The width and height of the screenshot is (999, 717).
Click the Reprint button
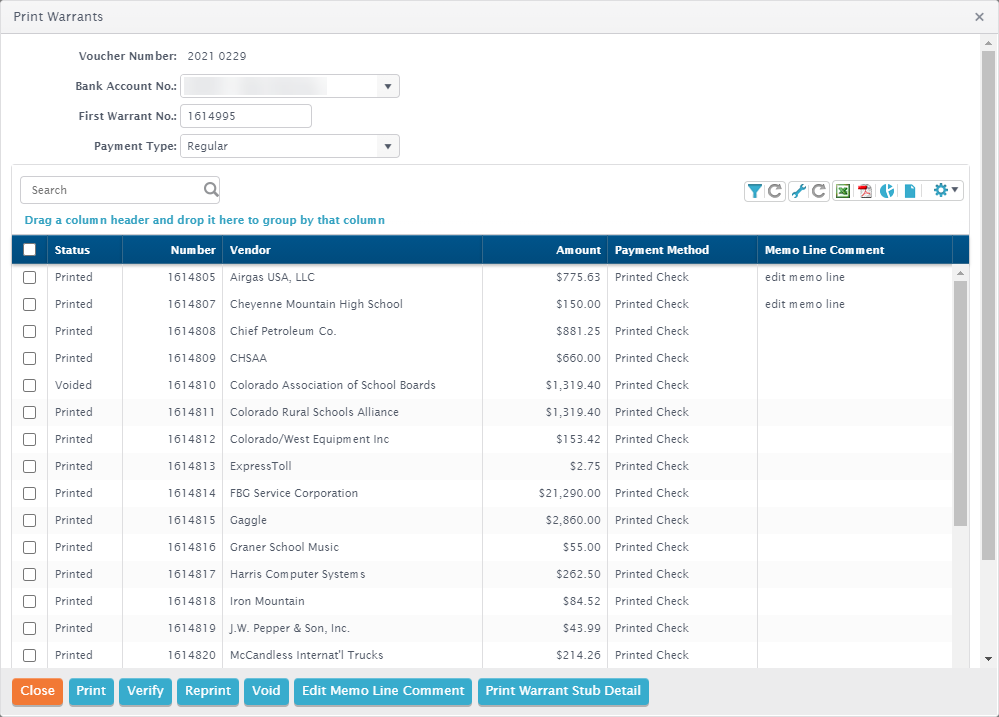coord(208,692)
